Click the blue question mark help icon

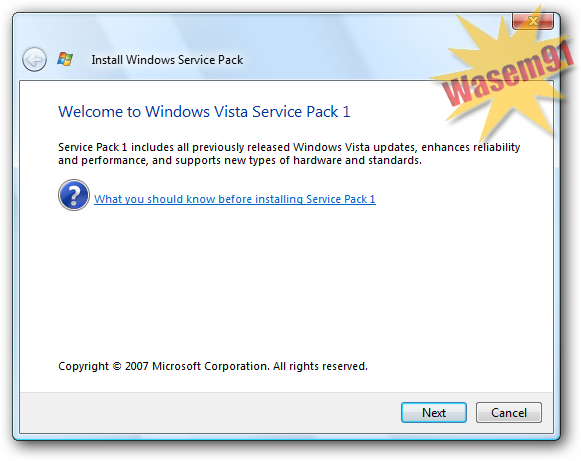(x=74, y=195)
